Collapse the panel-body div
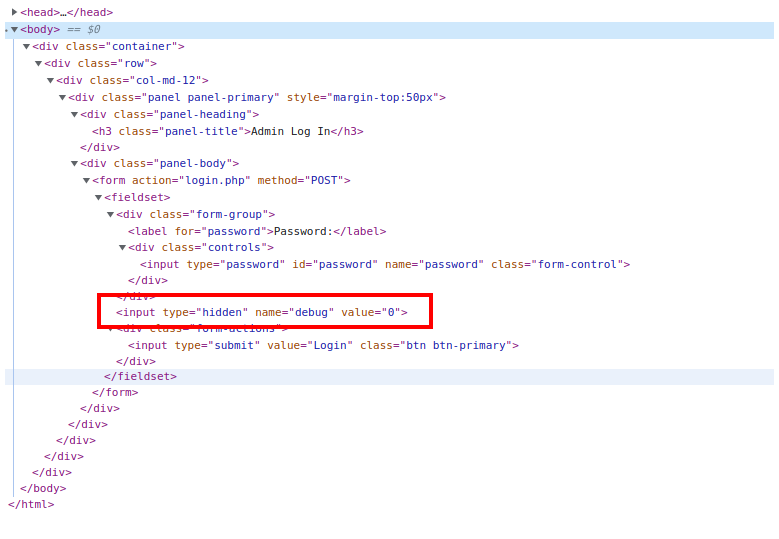Screen dimensions: 779x539 pyautogui.click(x=74, y=163)
